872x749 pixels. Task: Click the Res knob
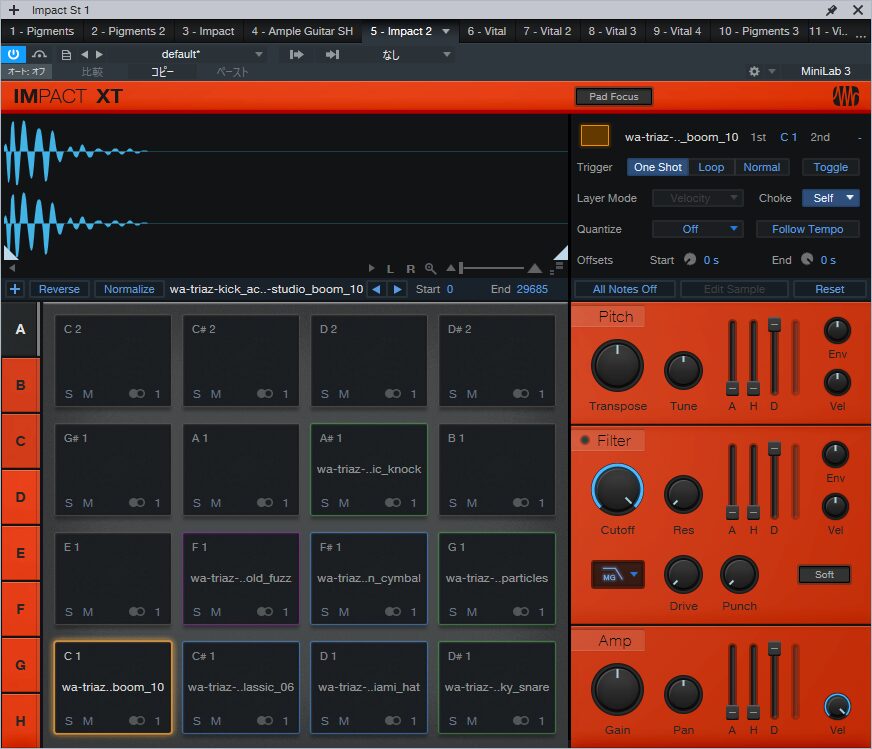[x=683, y=494]
